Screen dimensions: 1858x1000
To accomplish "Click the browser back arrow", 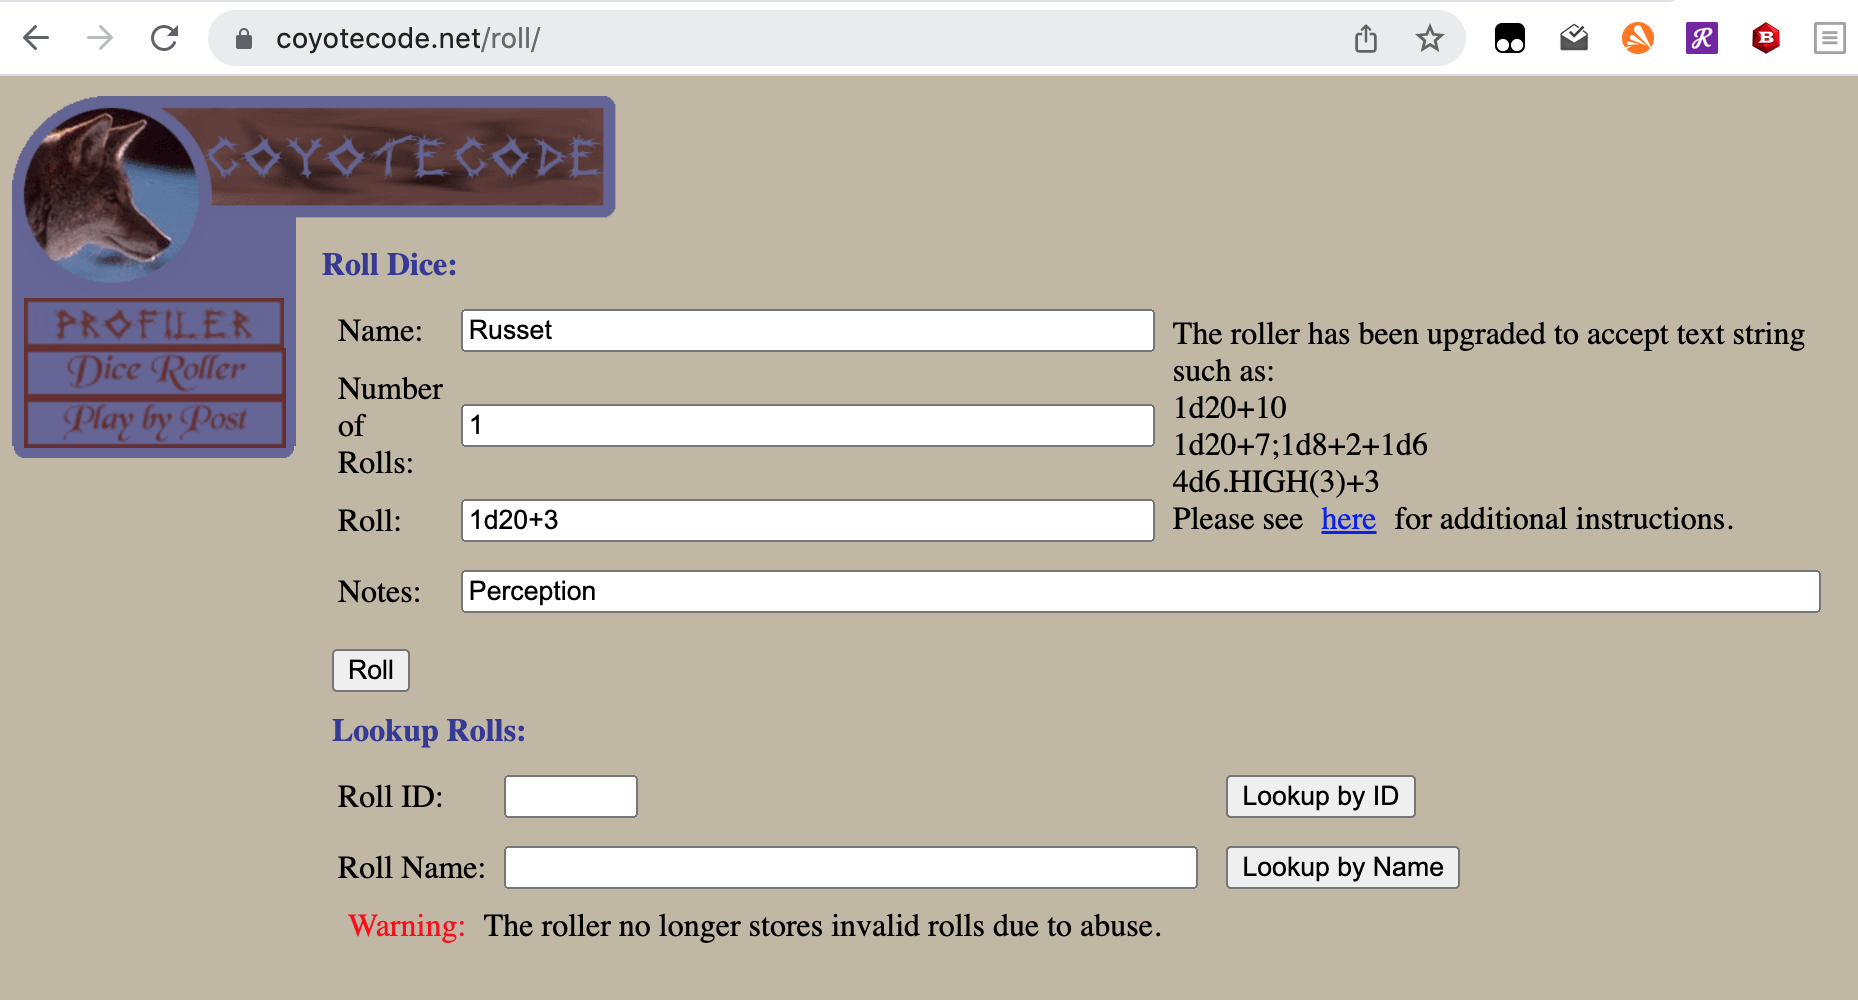I will click(x=36, y=38).
